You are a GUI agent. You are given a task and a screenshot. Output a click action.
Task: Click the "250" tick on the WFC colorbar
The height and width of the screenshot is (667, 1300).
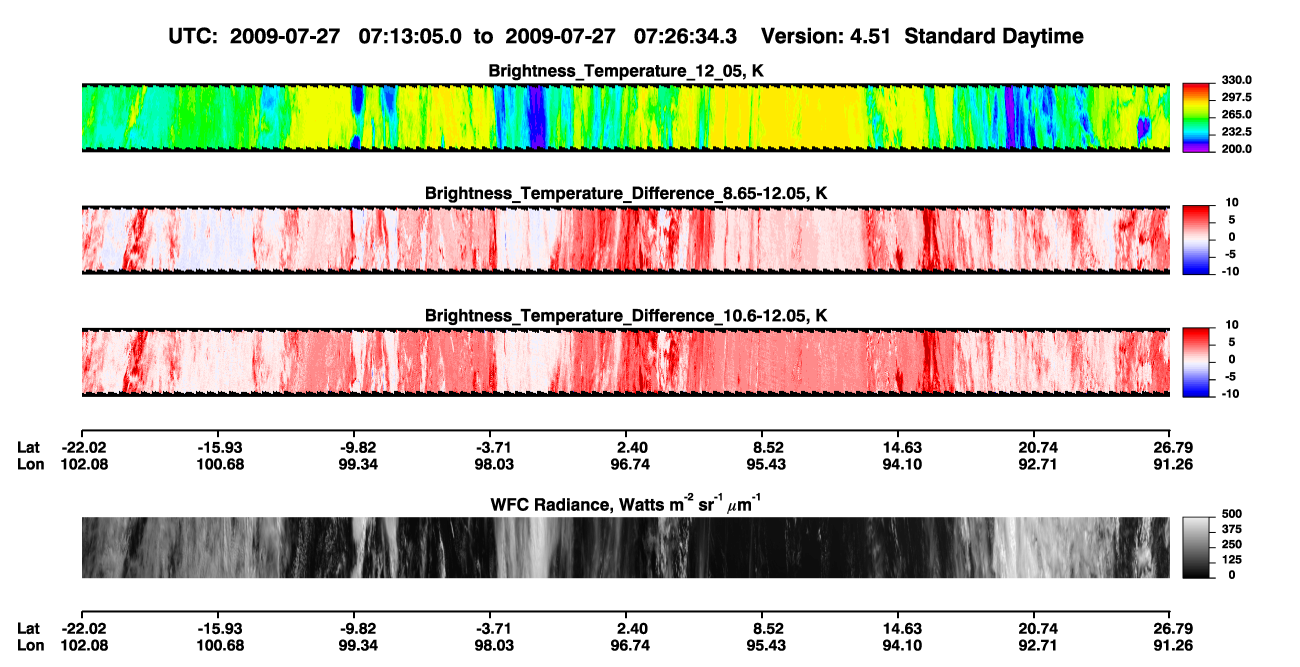(x=1232, y=543)
